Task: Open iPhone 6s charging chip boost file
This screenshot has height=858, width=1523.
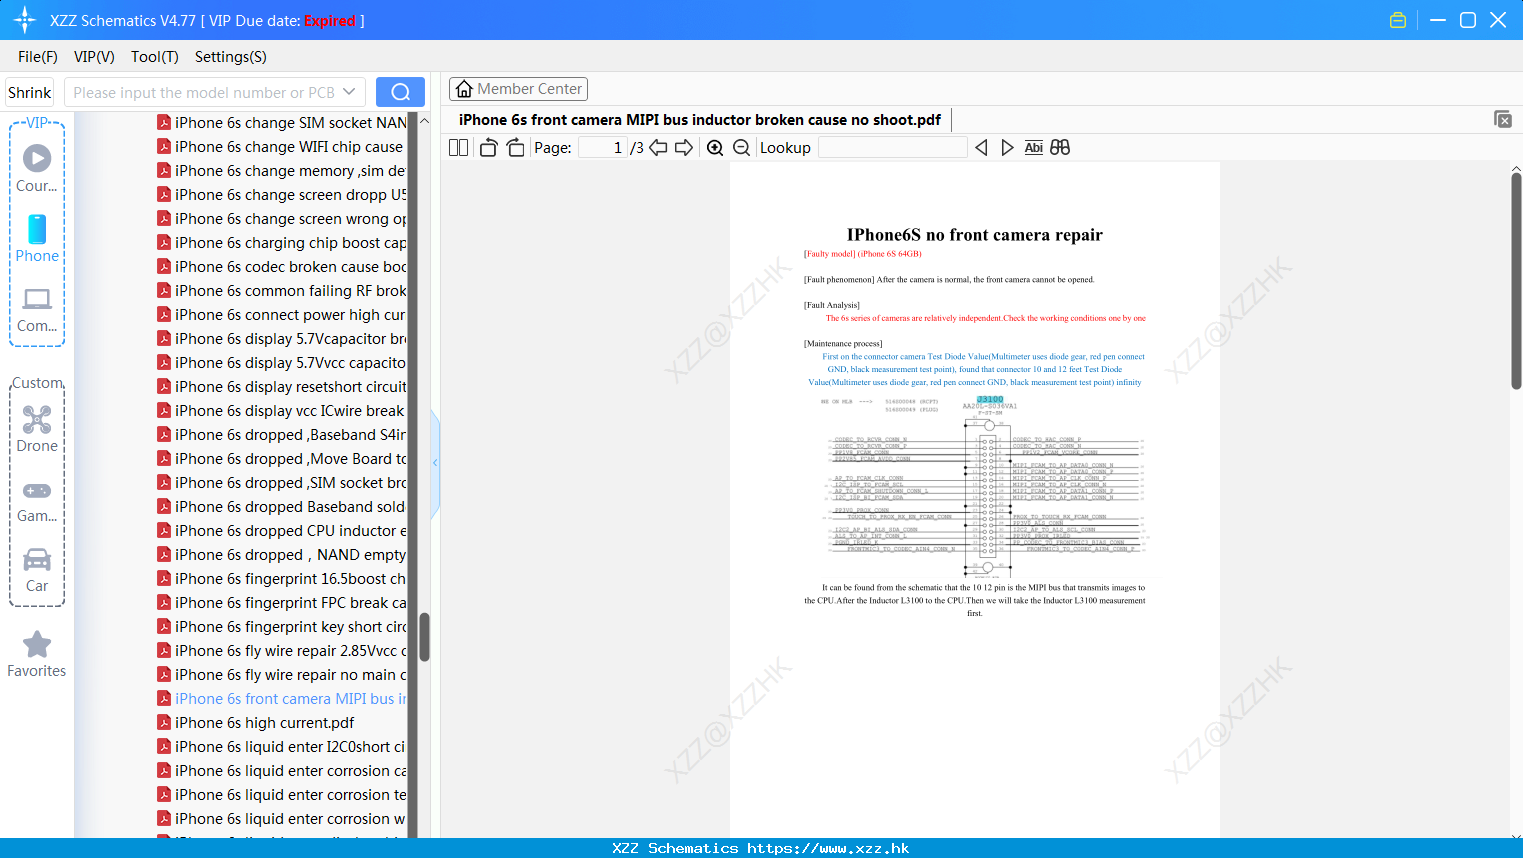Action: (x=282, y=243)
